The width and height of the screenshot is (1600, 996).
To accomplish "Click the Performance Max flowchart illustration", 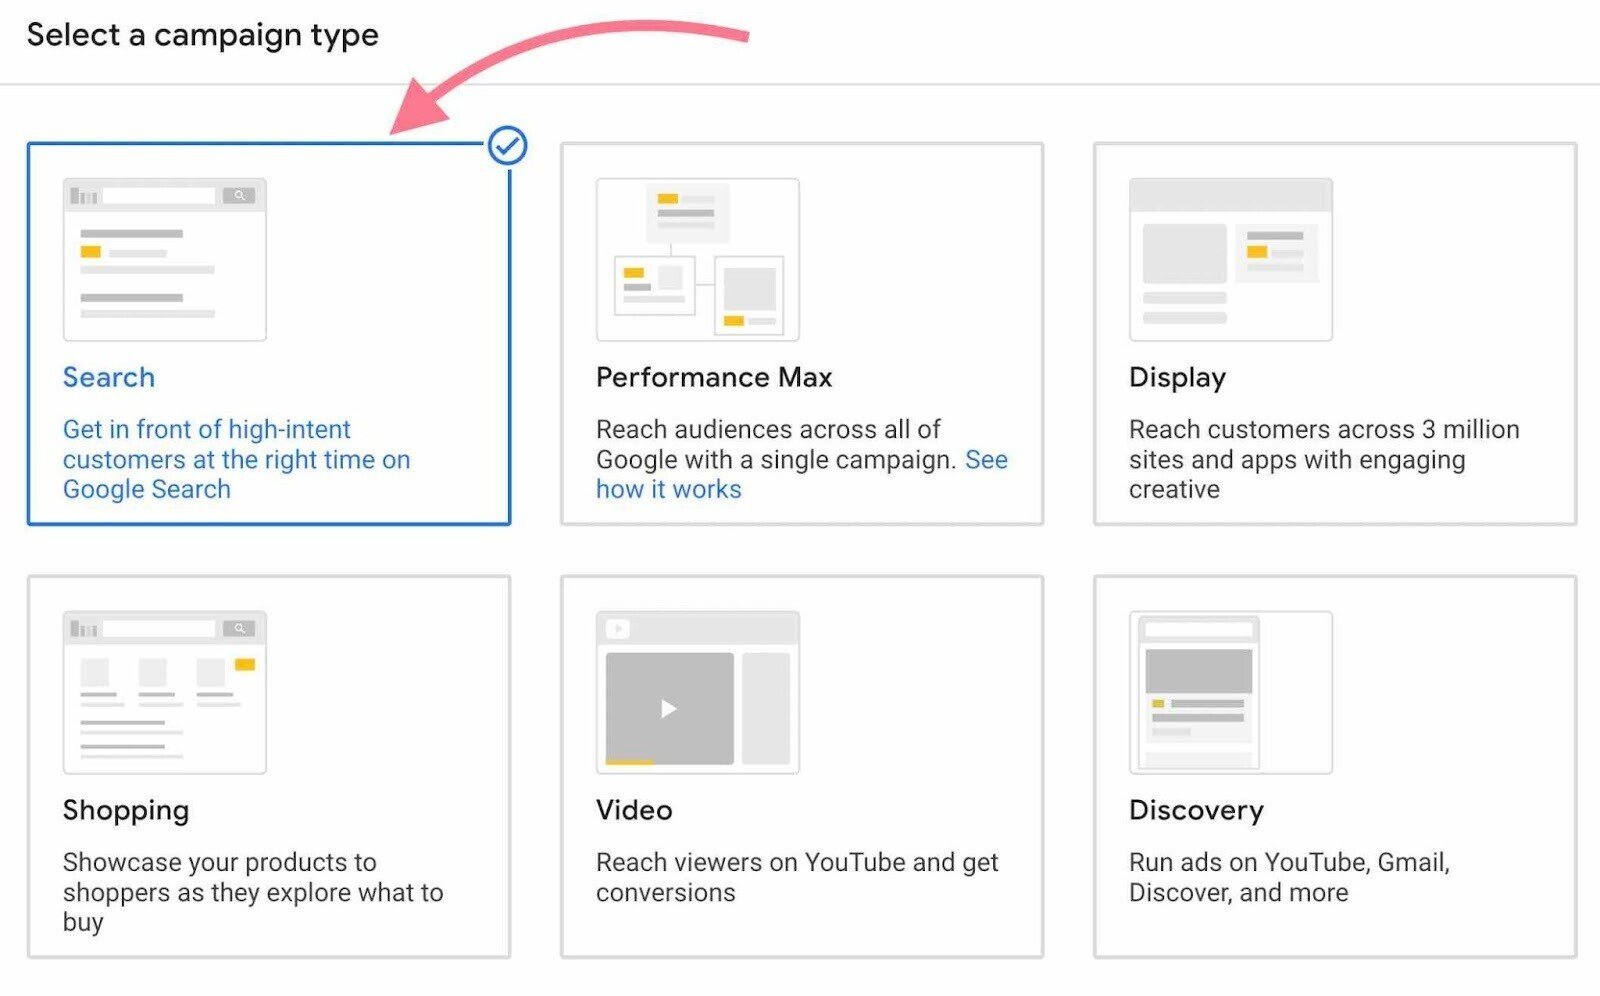I will coord(697,258).
